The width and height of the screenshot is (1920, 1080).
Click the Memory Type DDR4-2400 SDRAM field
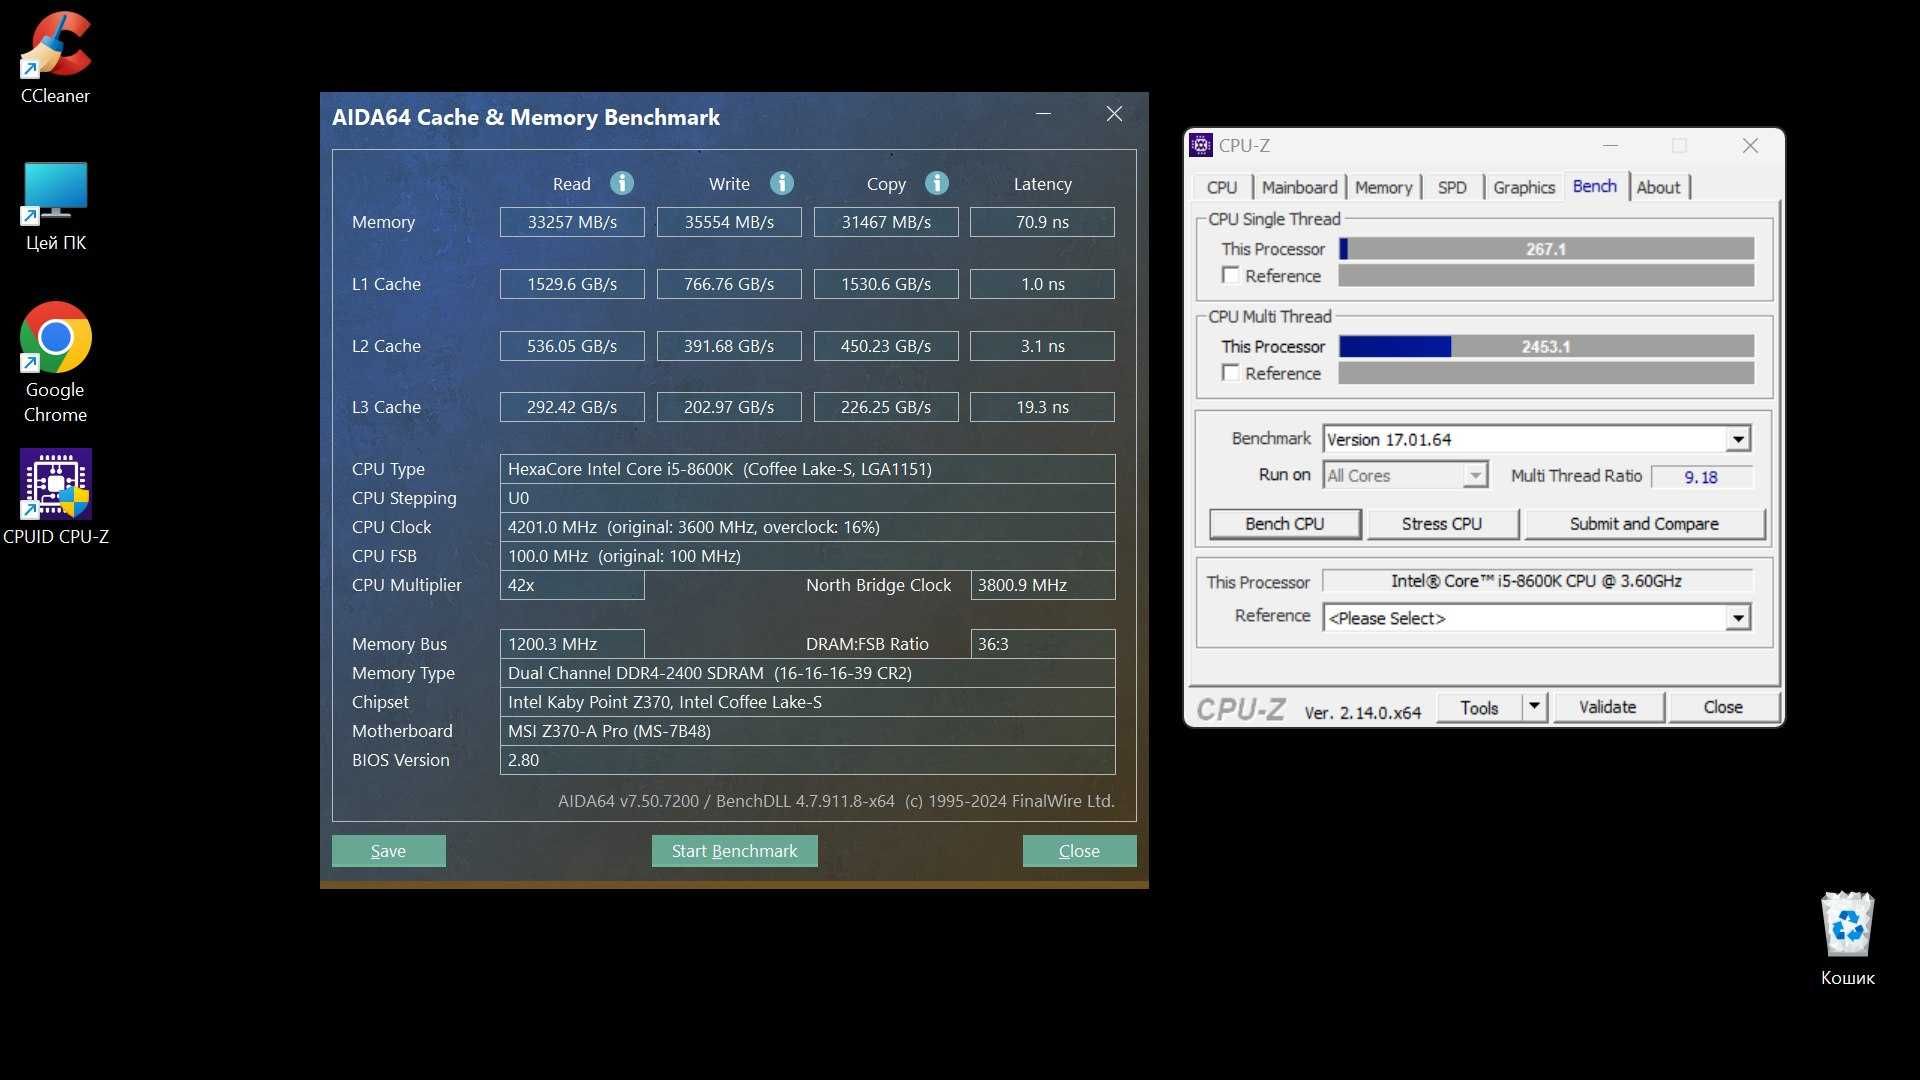coord(807,673)
